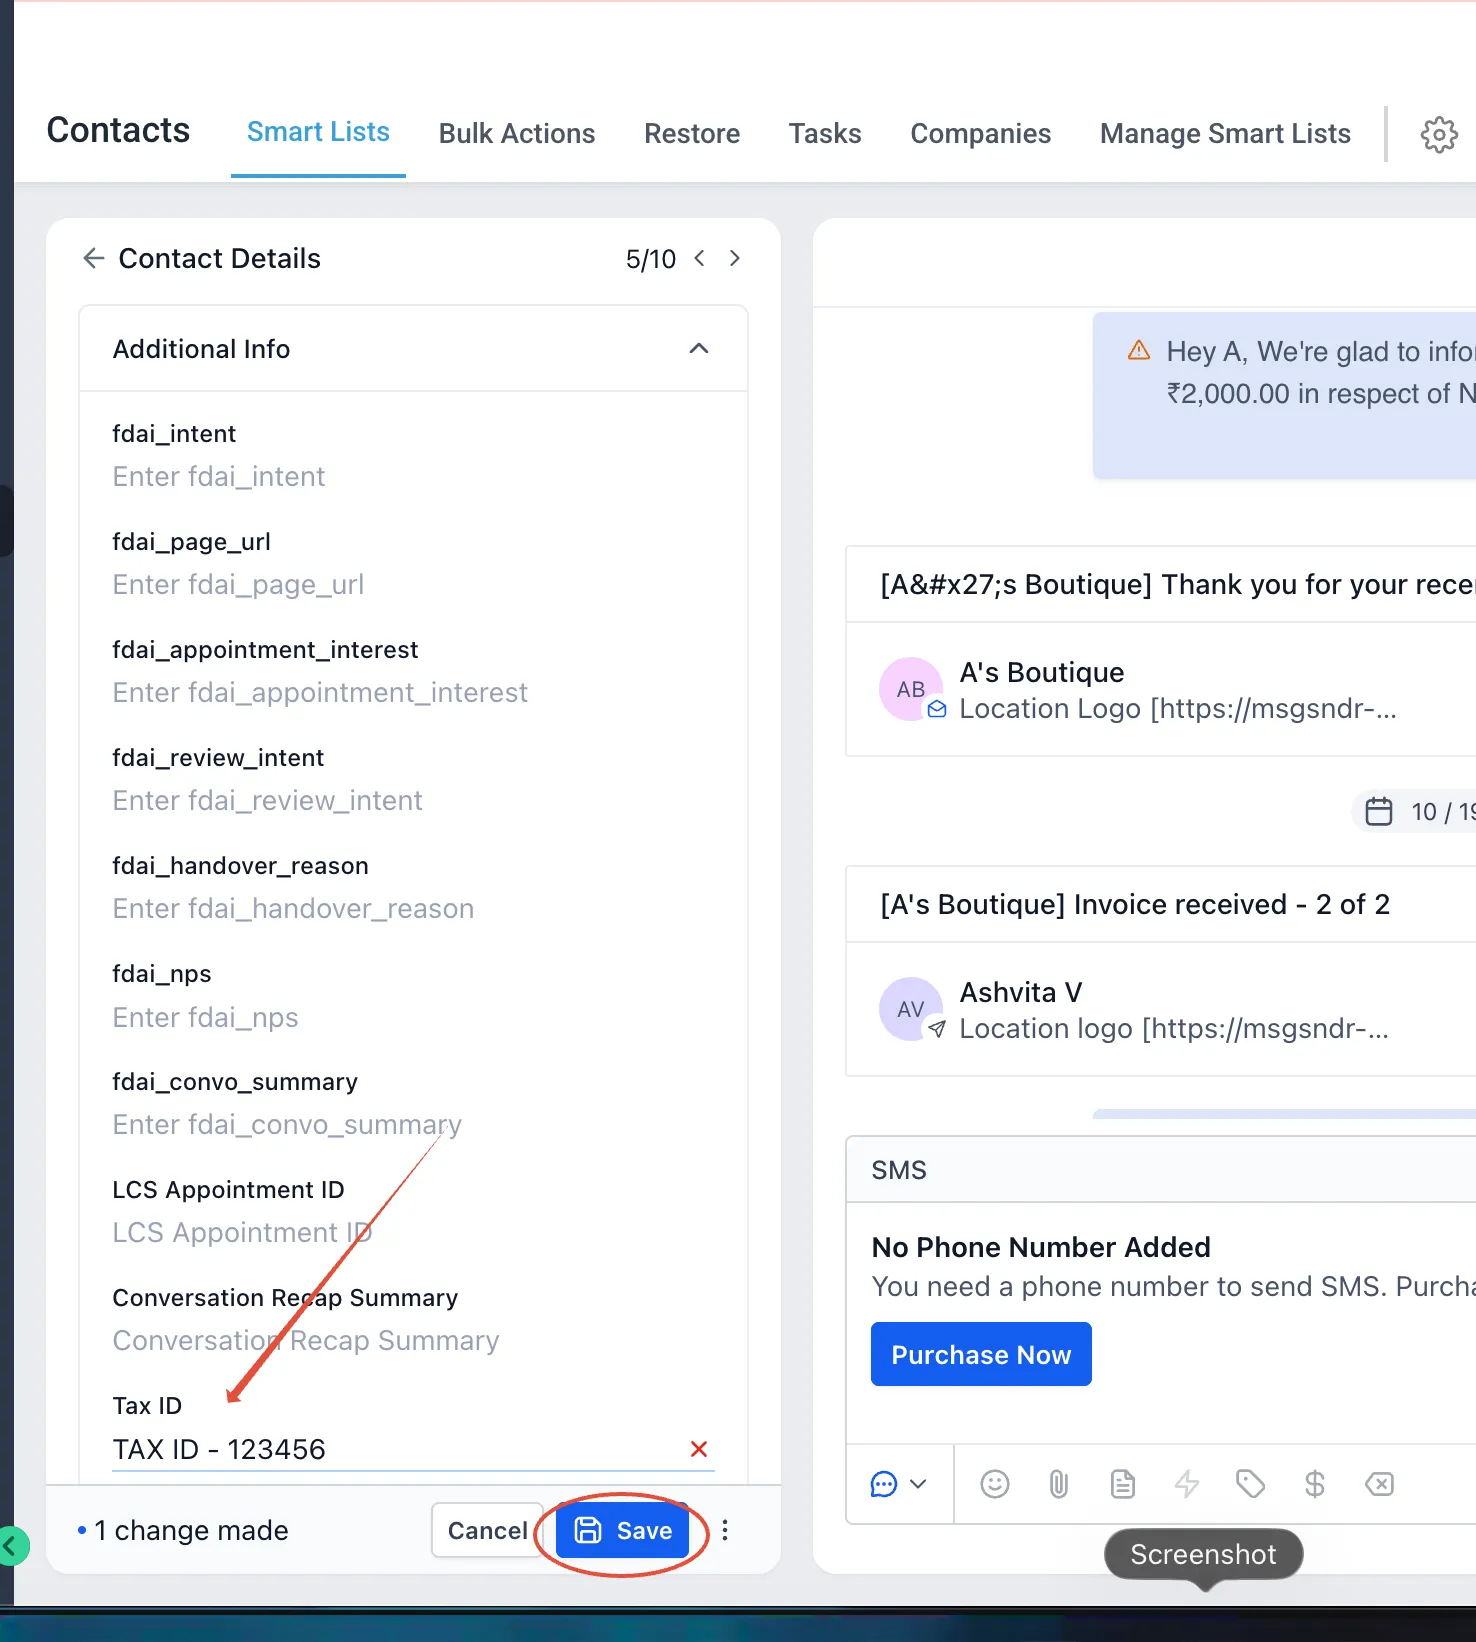Click the attachment paperclip icon
Image resolution: width=1476 pixels, height=1642 pixels.
[x=1059, y=1484]
